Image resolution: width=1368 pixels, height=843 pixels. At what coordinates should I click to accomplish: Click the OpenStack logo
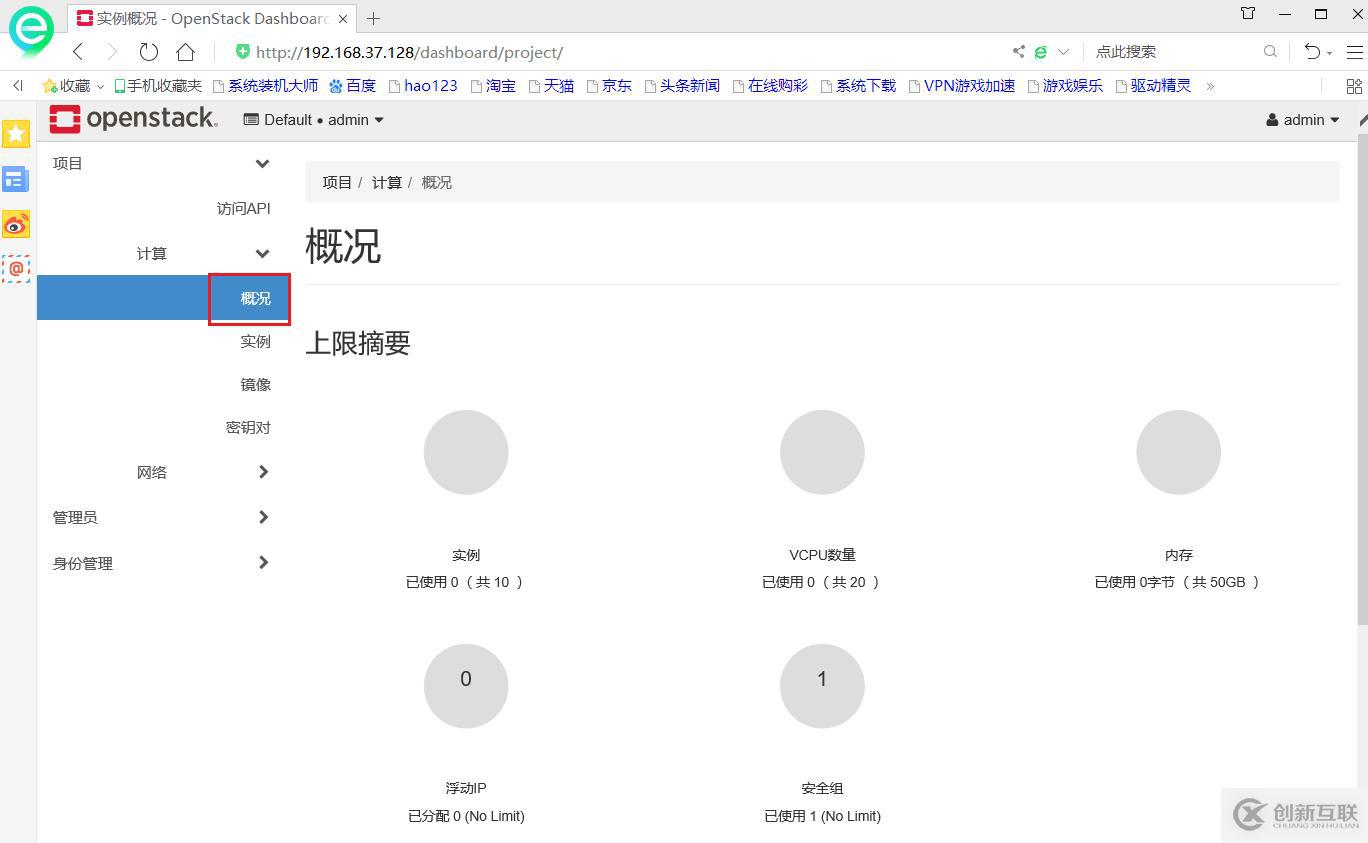(133, 119)
